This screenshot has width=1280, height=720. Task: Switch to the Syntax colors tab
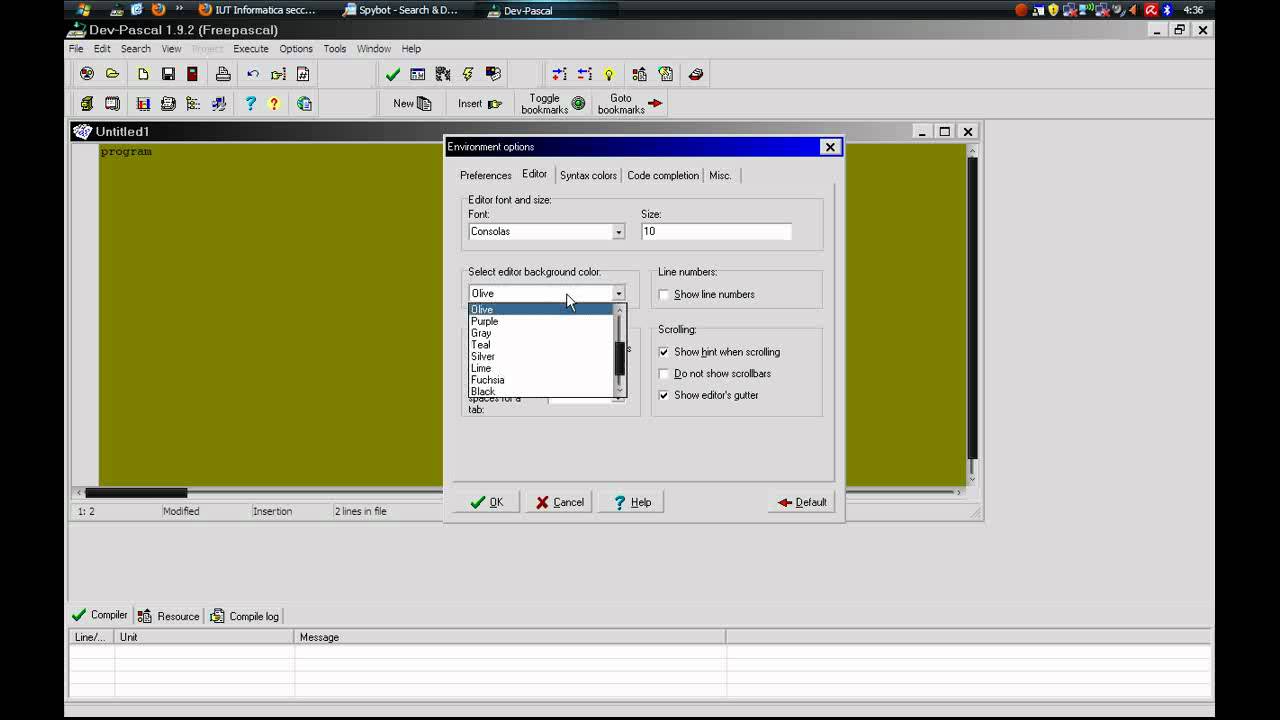click(588, 175)
